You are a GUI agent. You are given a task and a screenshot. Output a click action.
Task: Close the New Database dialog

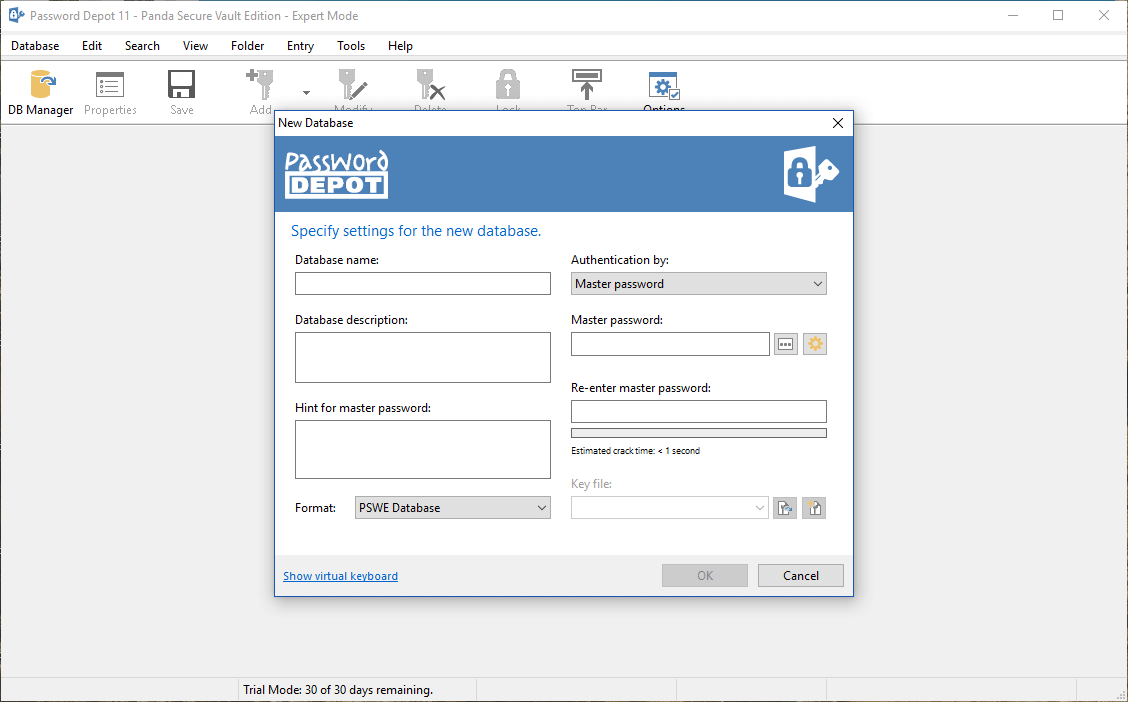pyautogui.click(x=837, y=123)
